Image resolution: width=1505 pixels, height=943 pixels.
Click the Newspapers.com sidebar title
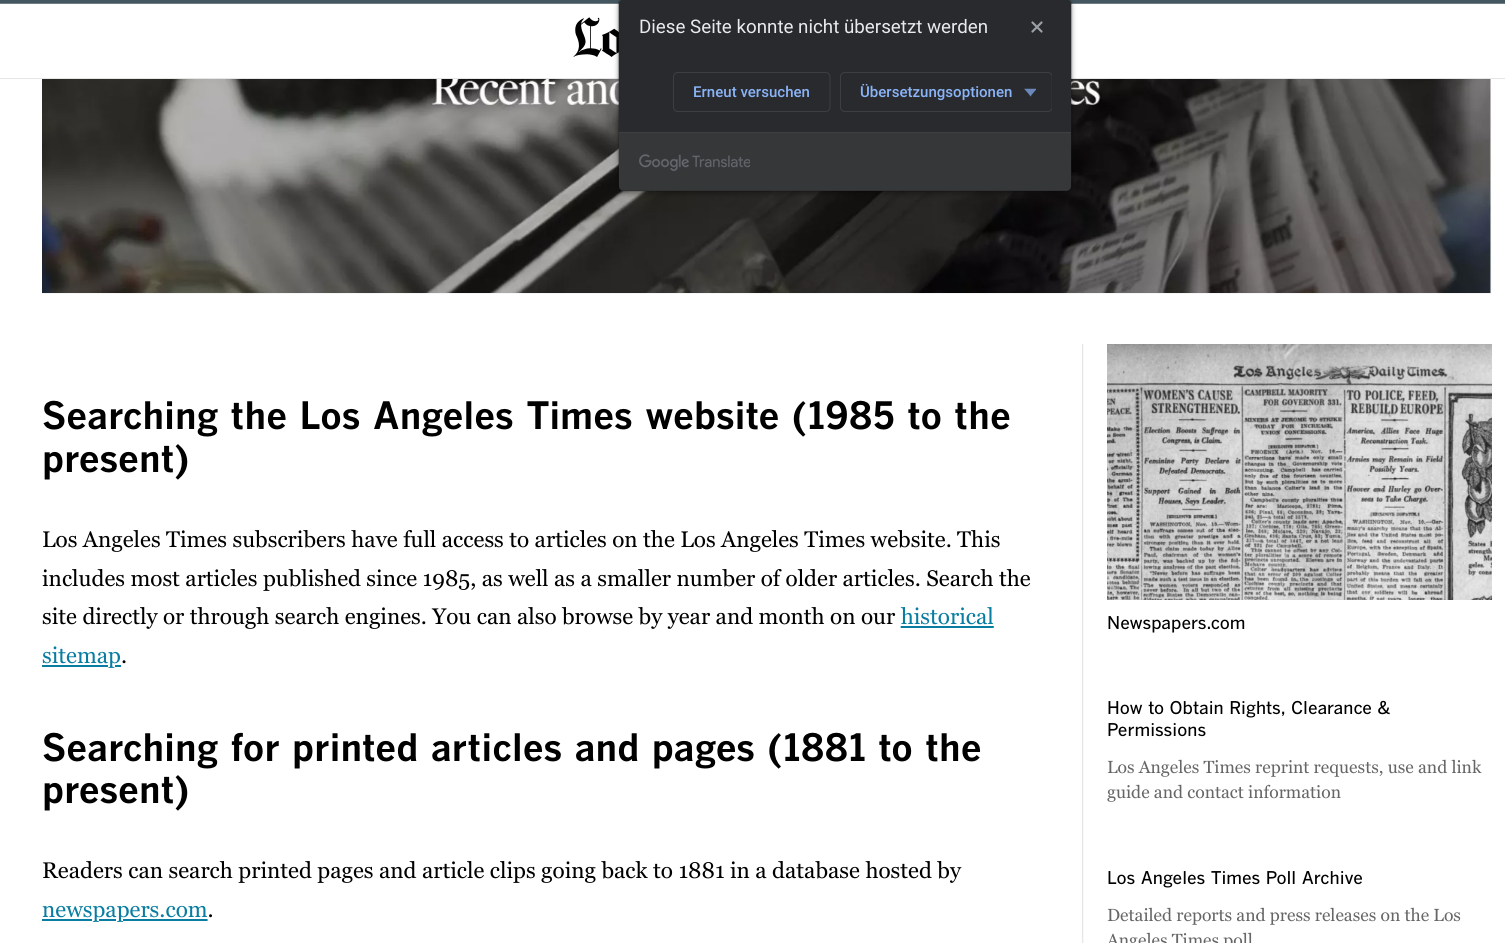click(1176, 623)
